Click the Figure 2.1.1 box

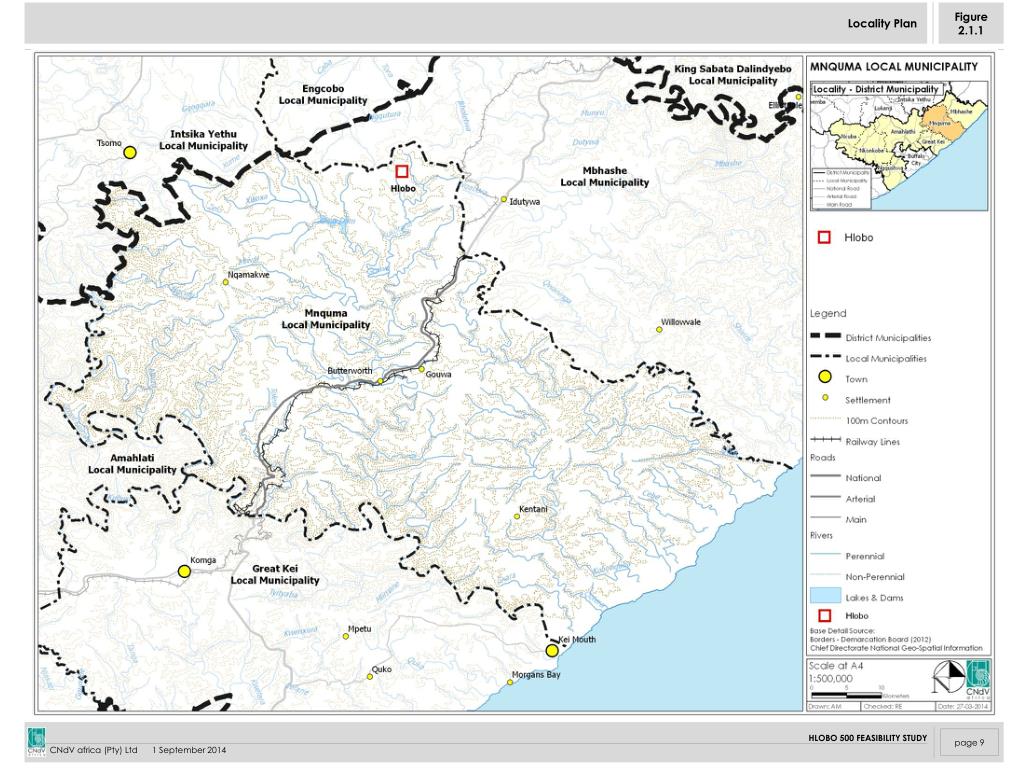pos(970,24)
